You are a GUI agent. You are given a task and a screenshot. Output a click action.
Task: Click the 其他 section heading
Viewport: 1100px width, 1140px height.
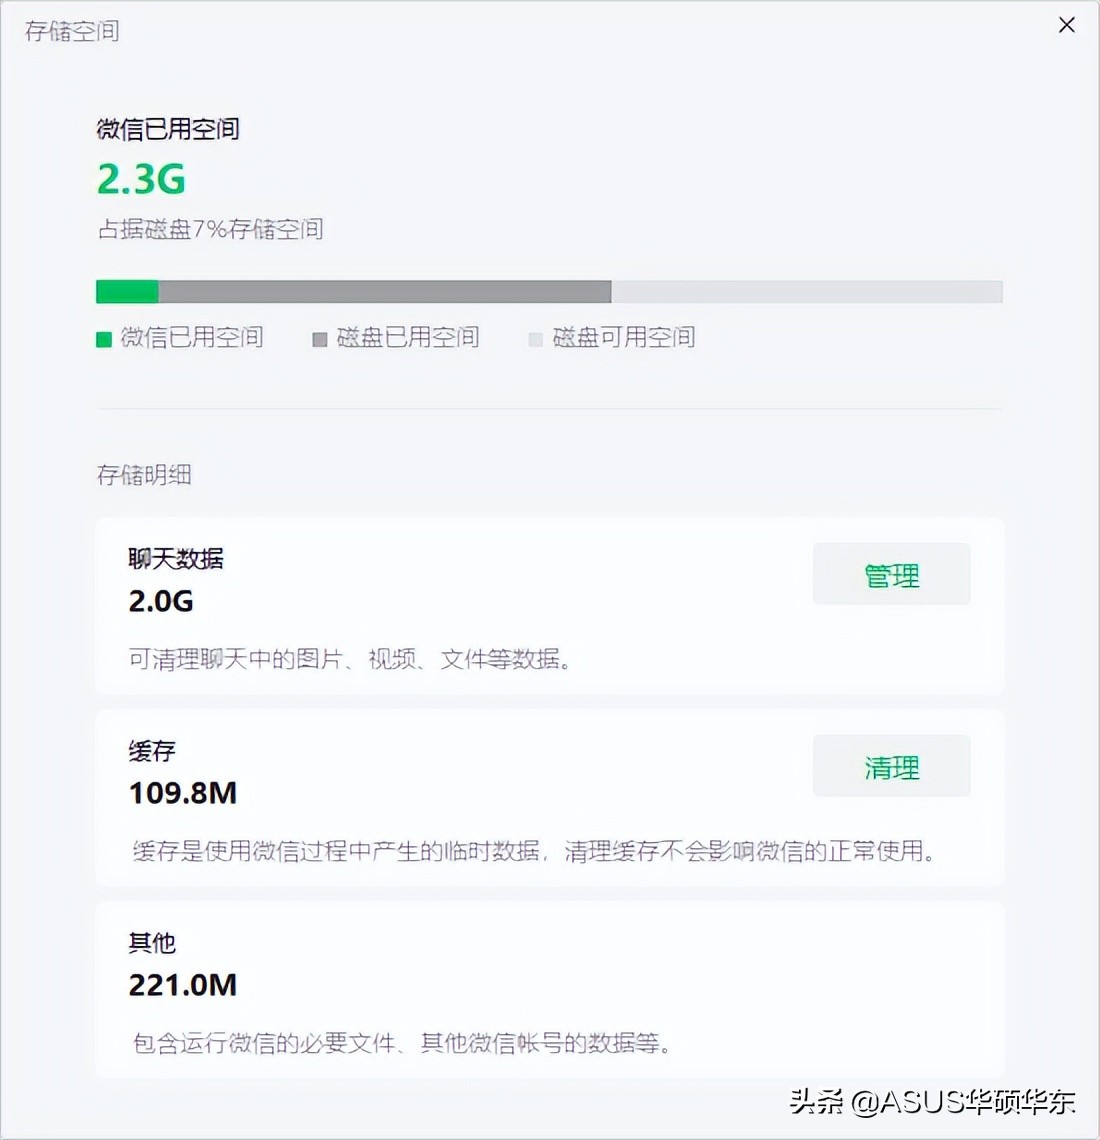pos(150,943)
